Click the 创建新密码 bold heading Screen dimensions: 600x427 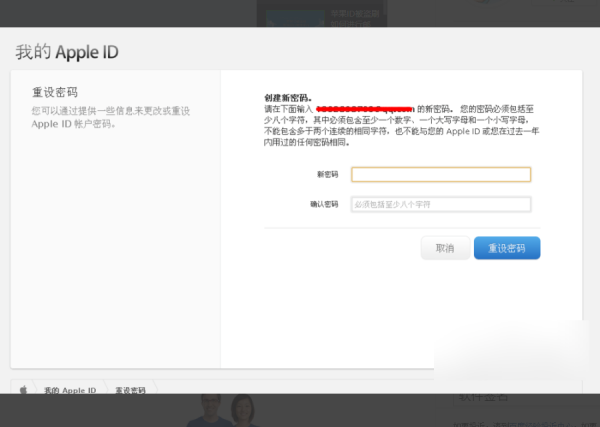tap(288, 98)
